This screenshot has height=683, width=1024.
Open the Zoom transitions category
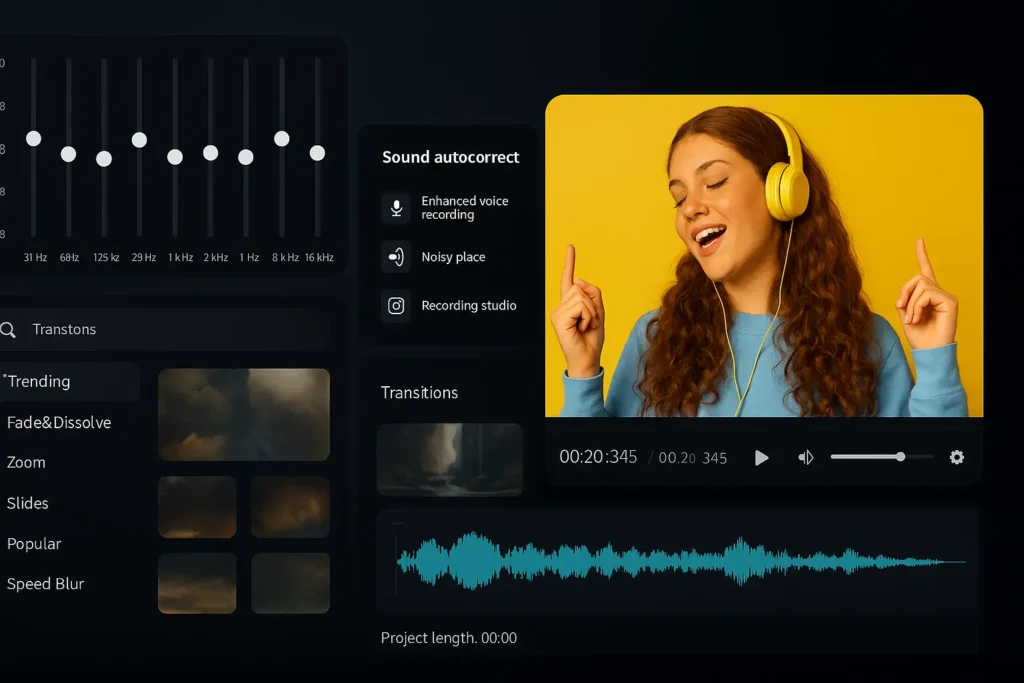(27, 462)
